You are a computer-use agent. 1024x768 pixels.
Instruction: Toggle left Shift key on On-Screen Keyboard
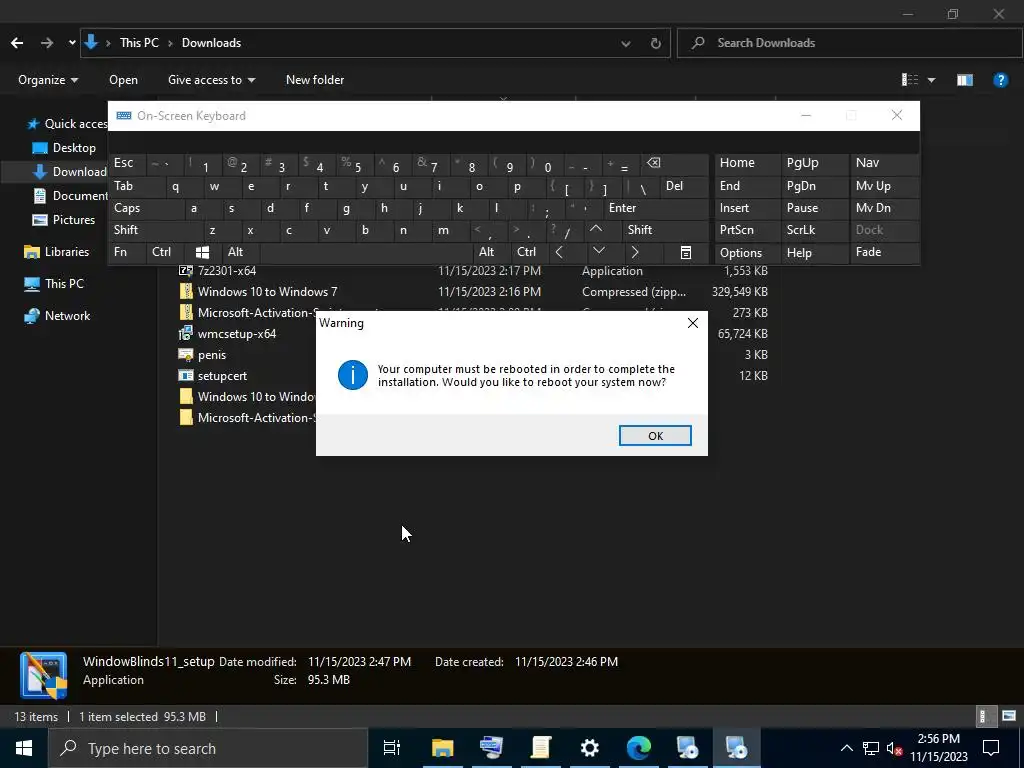[154, 230]
